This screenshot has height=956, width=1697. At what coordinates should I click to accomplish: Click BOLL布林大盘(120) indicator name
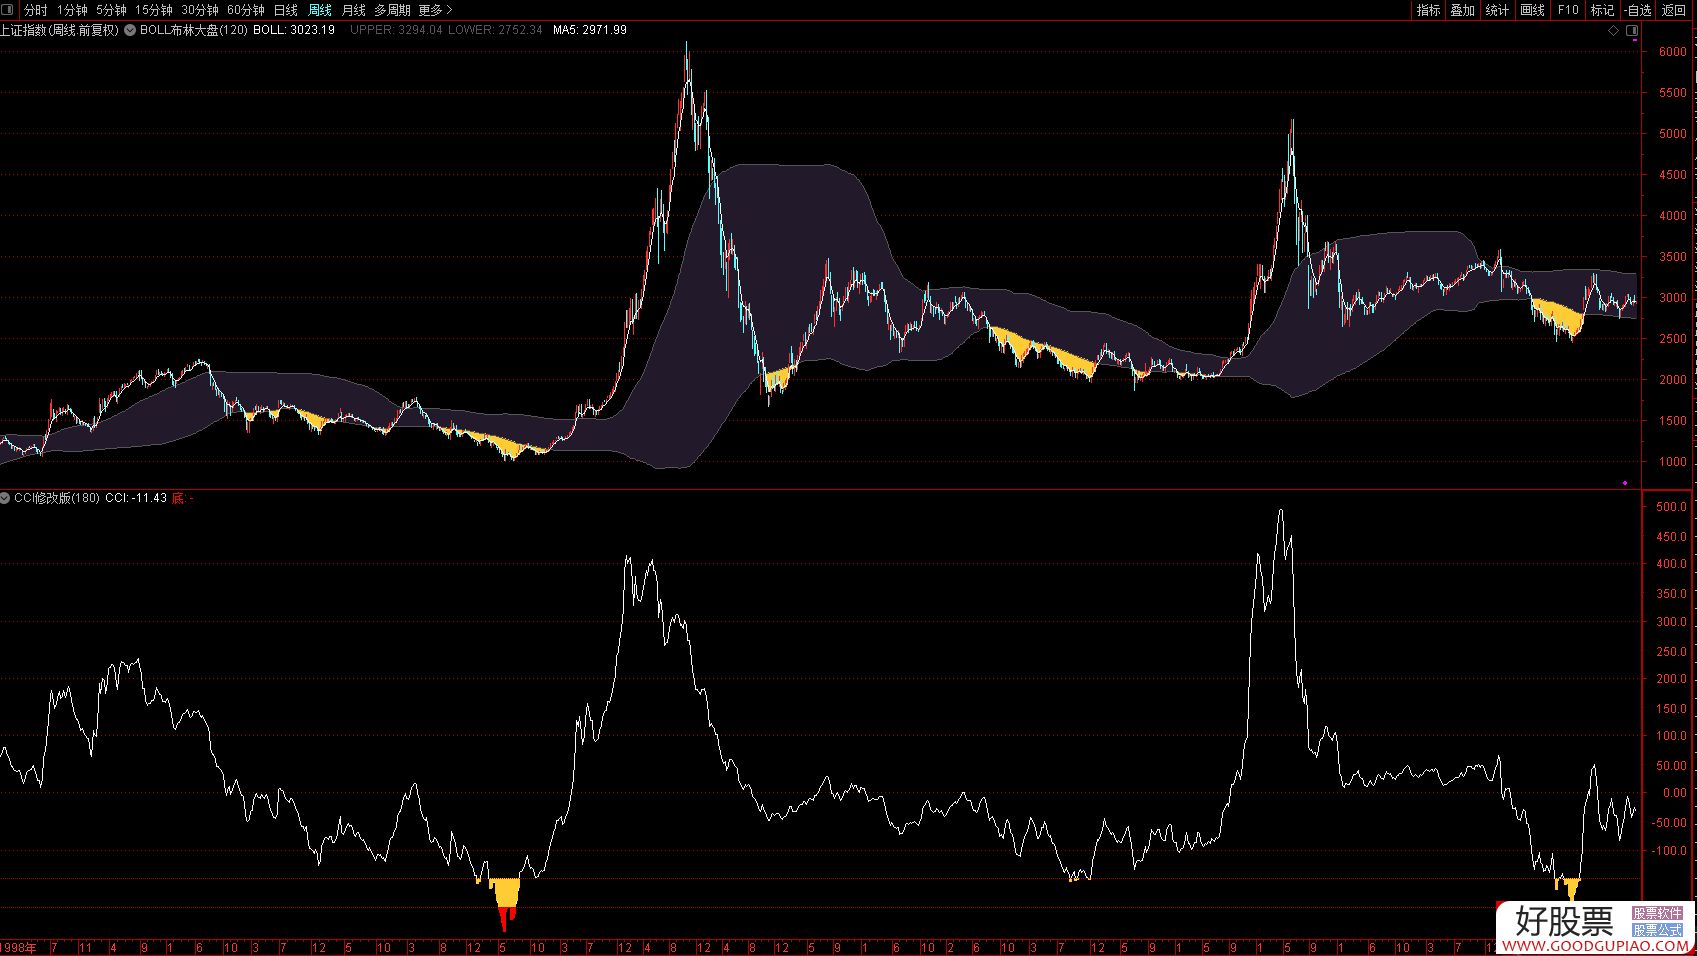click(x=194, y=30)
